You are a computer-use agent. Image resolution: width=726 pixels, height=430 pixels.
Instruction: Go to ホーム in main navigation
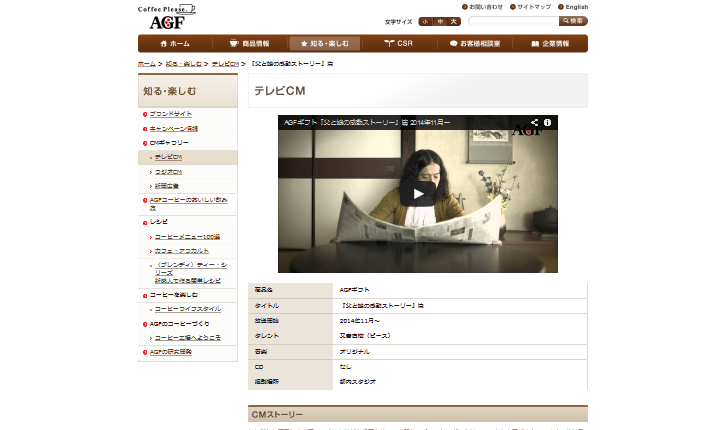[x=175, y=44]
